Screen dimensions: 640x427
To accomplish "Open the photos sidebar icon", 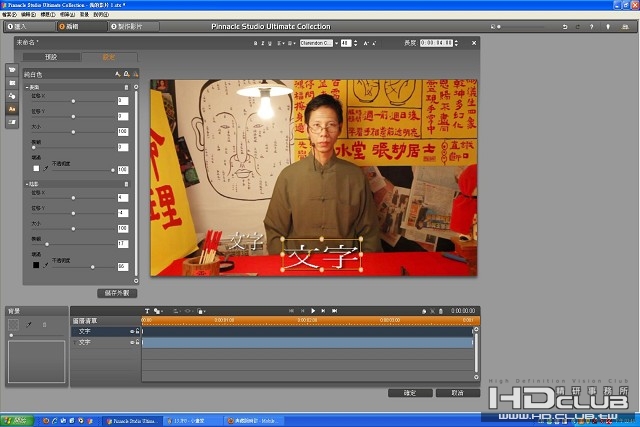I will (x=12, y=83).
